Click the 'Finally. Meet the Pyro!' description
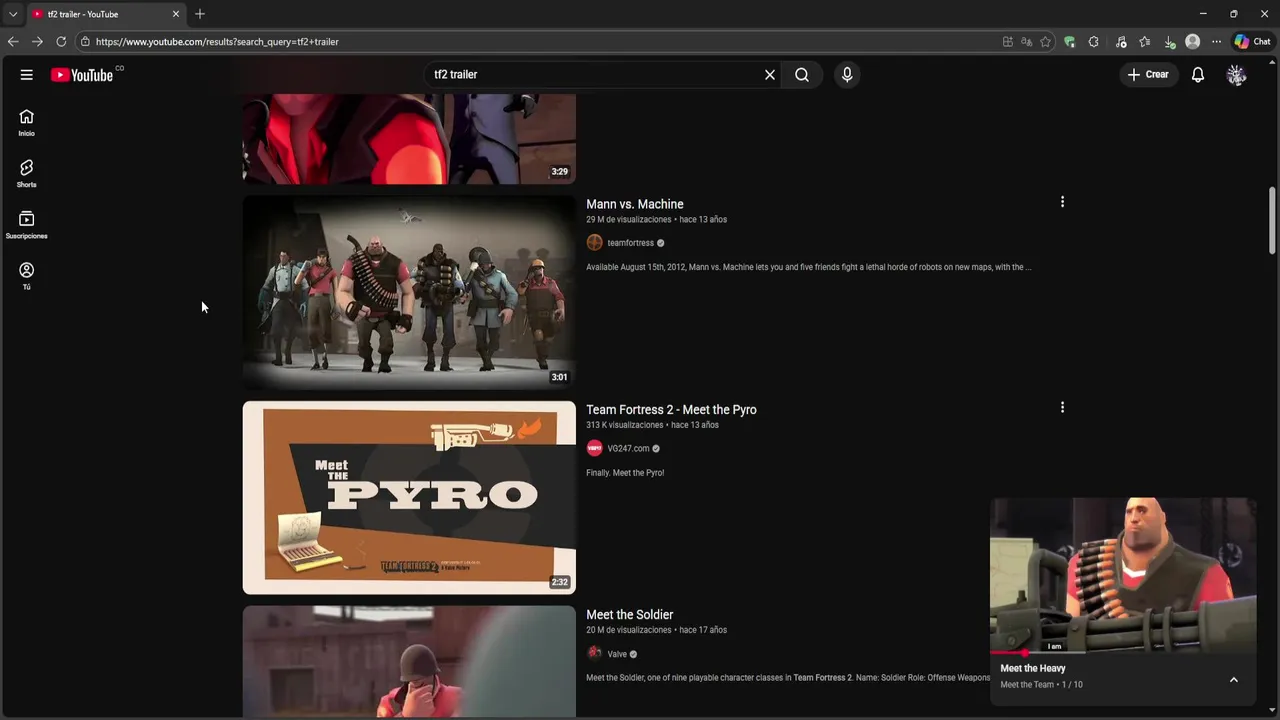The image size is (1280, 720). (625, 473)
